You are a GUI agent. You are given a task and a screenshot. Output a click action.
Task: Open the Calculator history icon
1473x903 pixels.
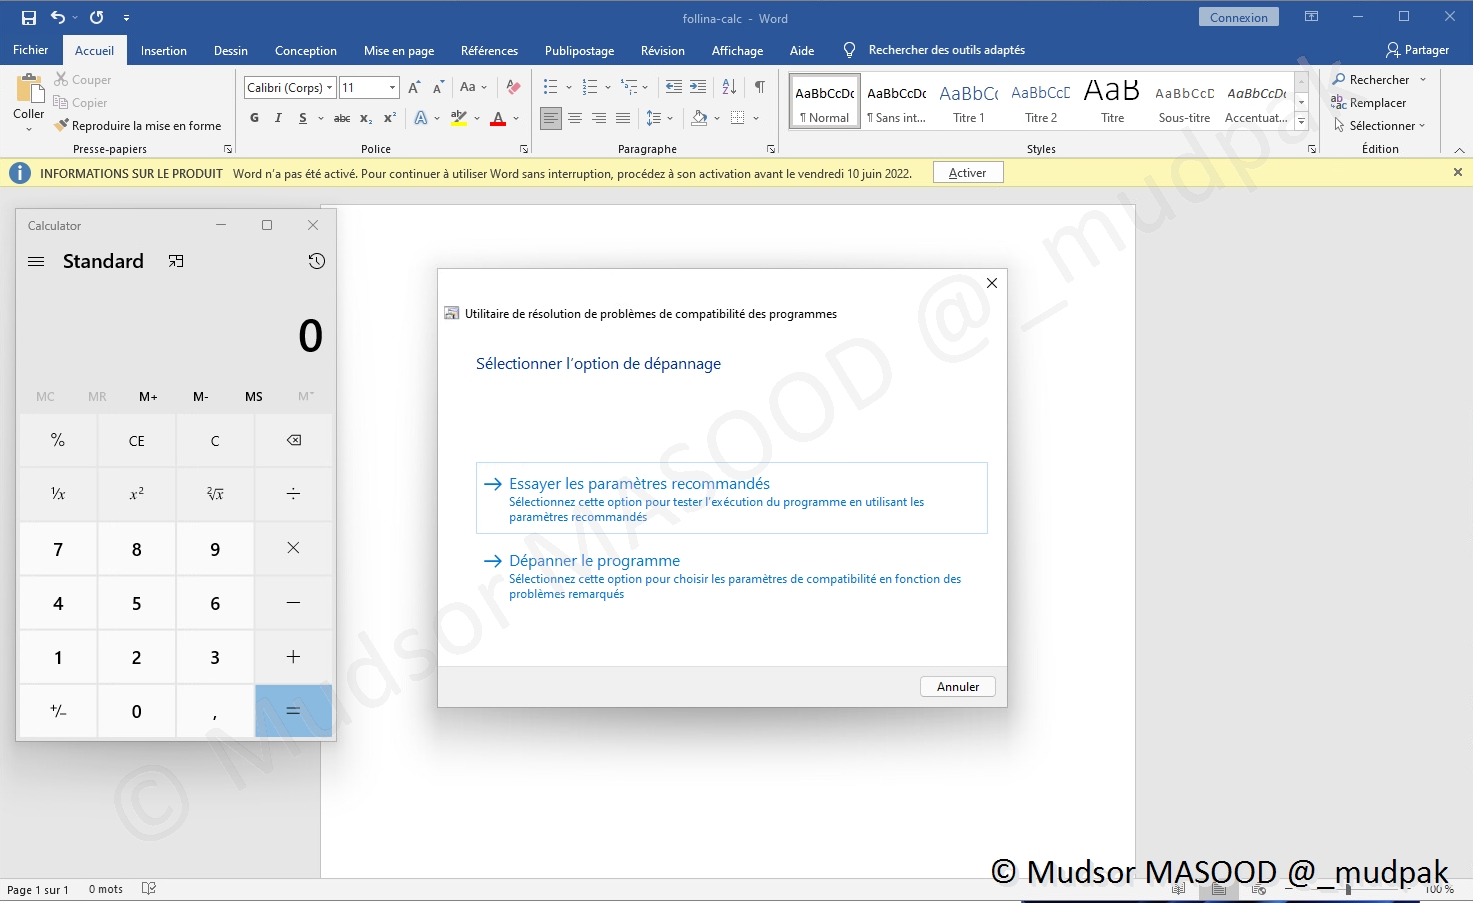click(x=316, y=261)
